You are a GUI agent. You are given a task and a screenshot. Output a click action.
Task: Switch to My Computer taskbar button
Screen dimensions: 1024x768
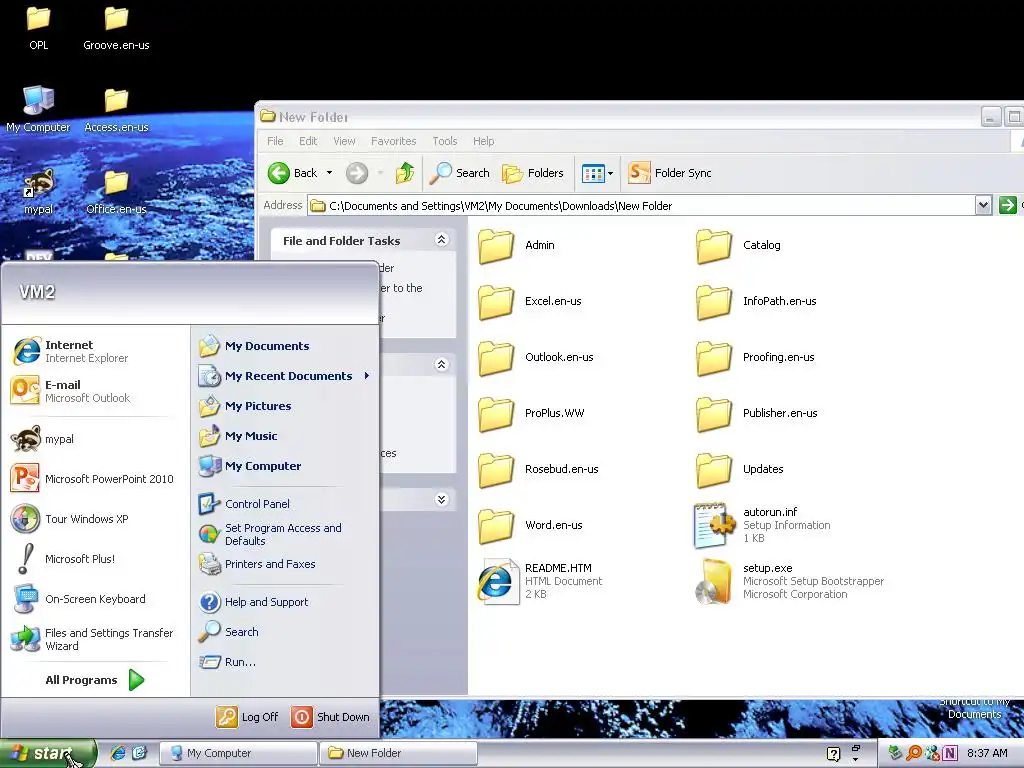(x=238, y=753)
